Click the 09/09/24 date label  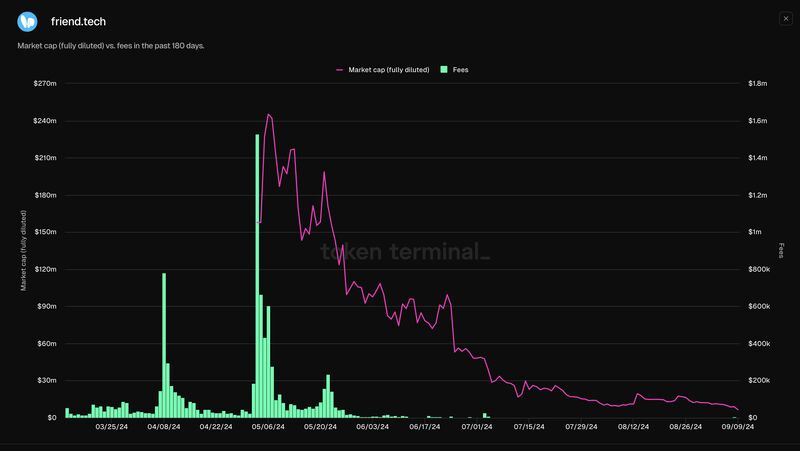tap(738, 427)
